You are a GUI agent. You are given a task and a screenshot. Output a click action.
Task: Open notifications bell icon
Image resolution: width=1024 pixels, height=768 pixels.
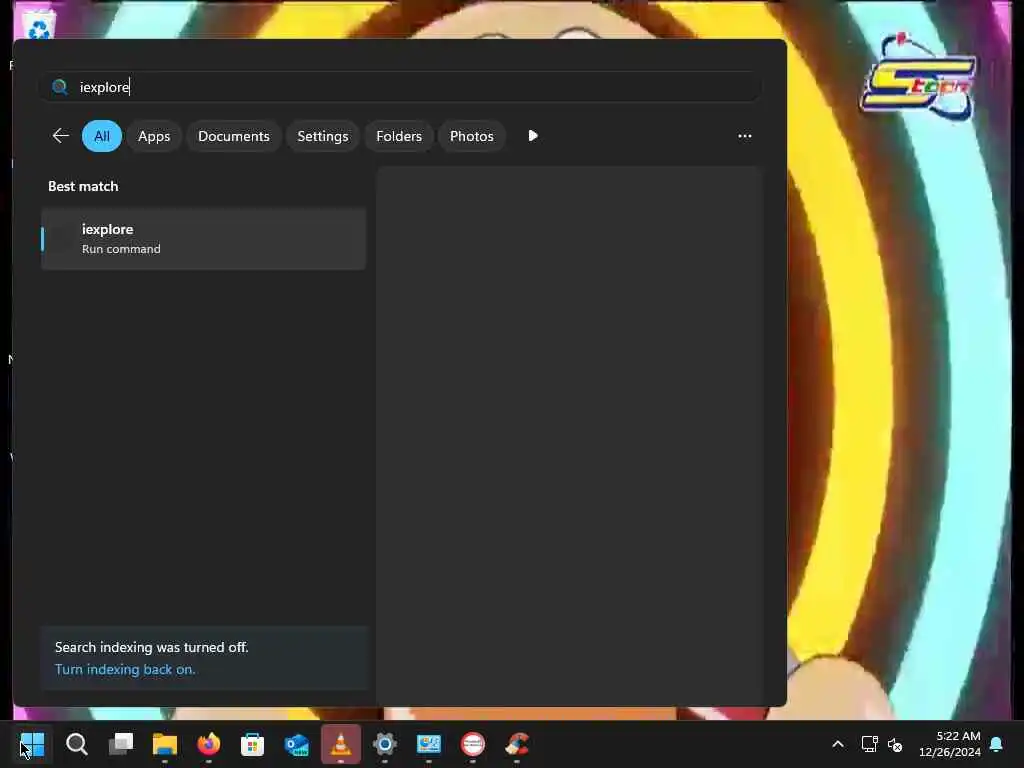coord(997,744)
